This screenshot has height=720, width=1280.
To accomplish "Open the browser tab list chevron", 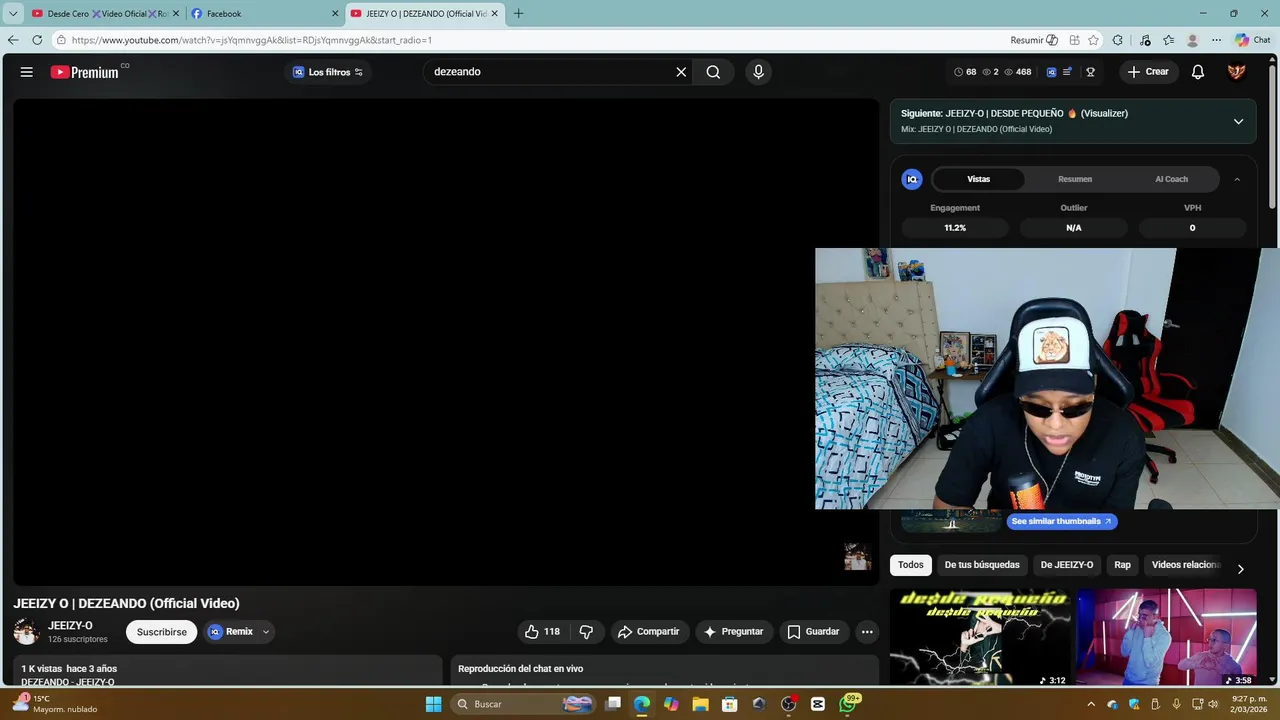I will tap(13, 13).
